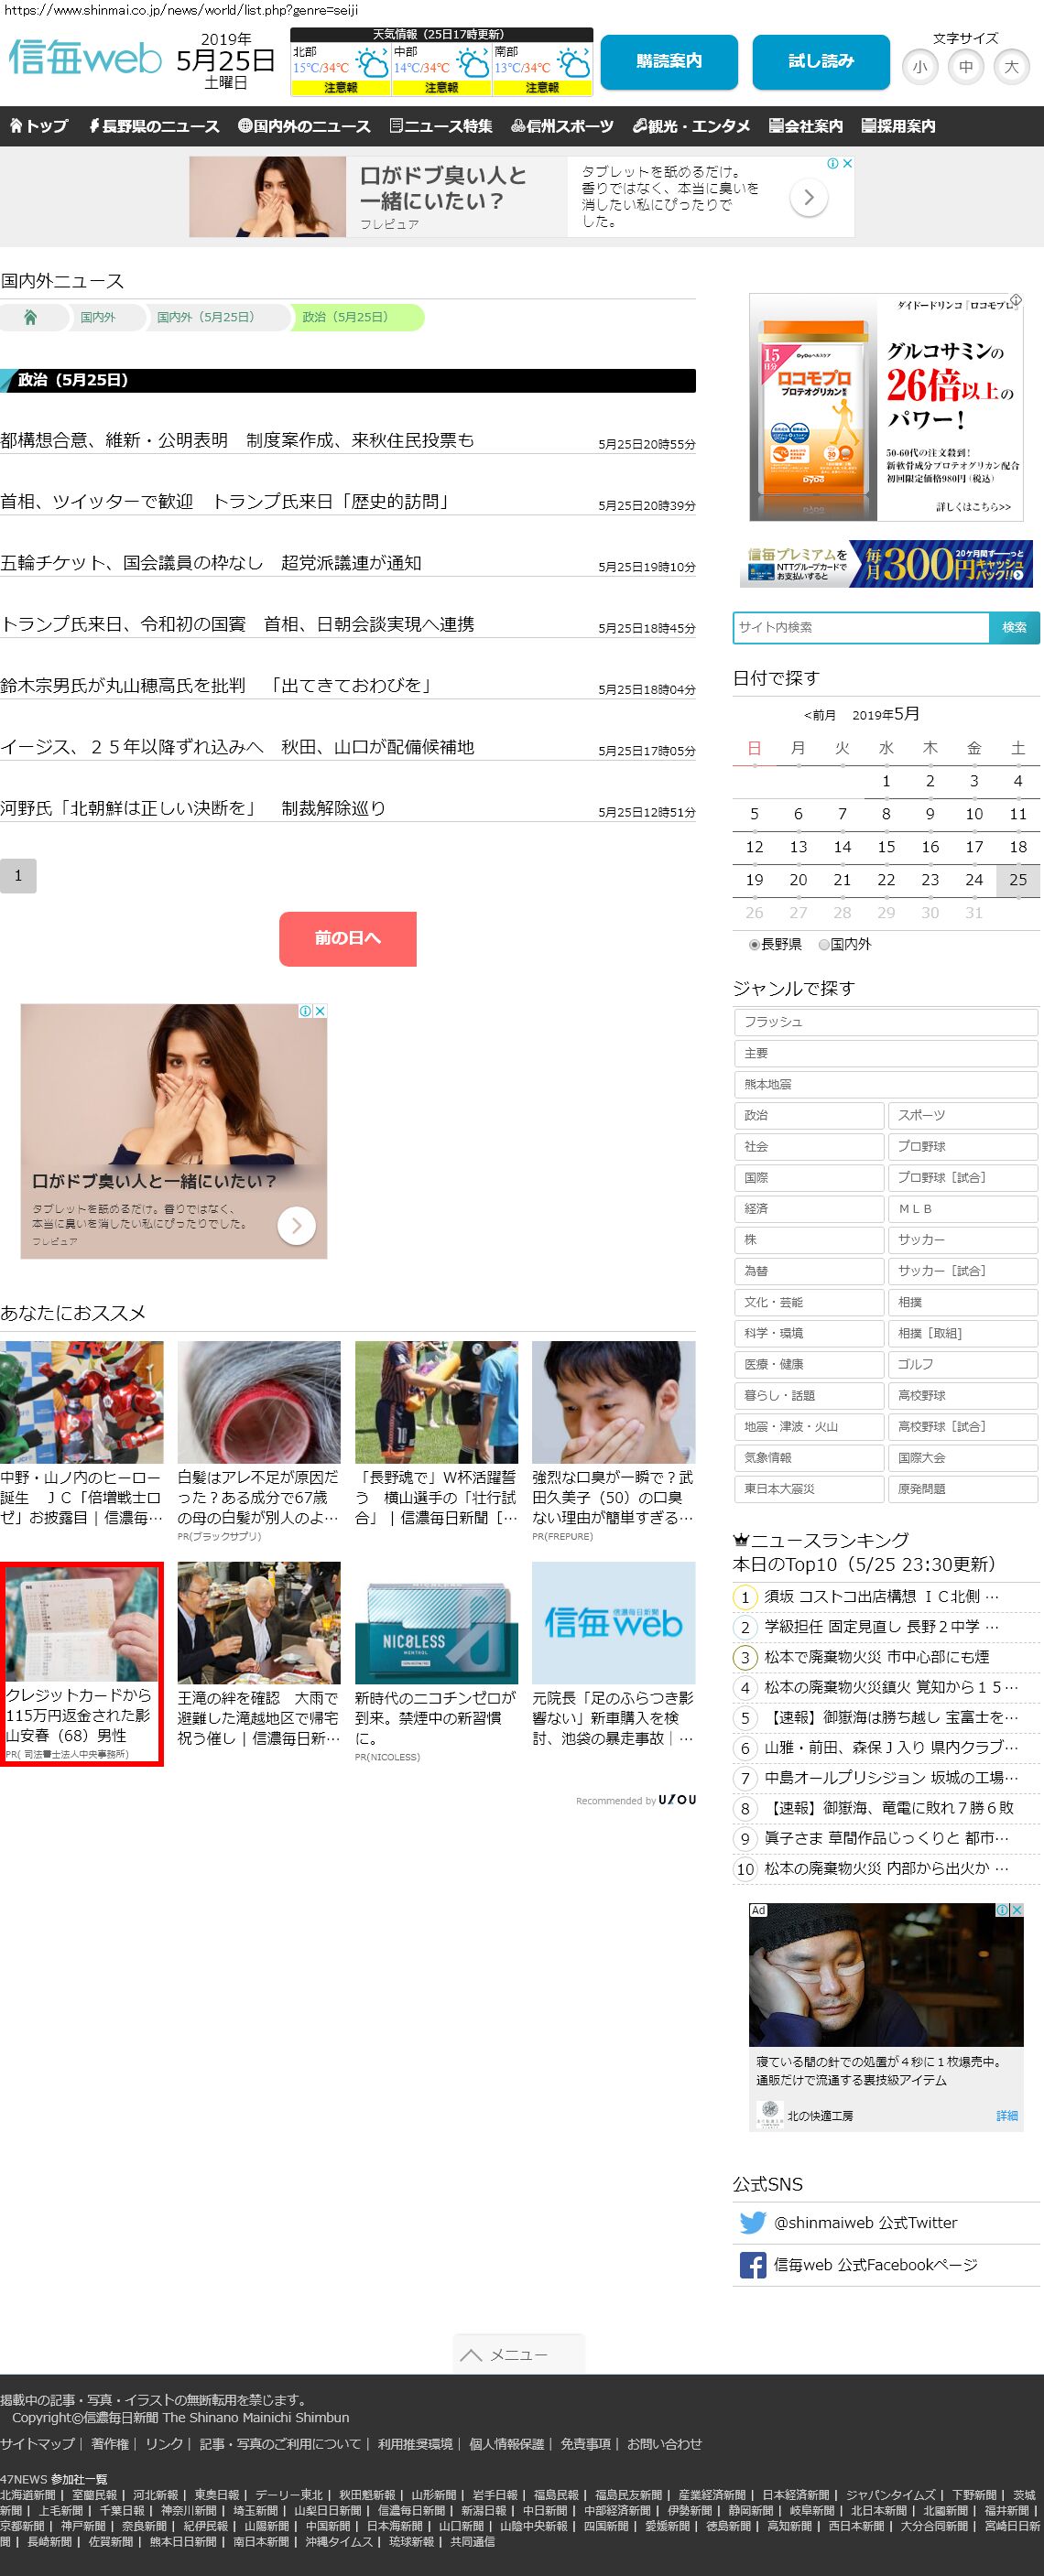Click the arrow icon on the top banner ad
This screenshot has width=1044, height=2576.
pos(808,198)
